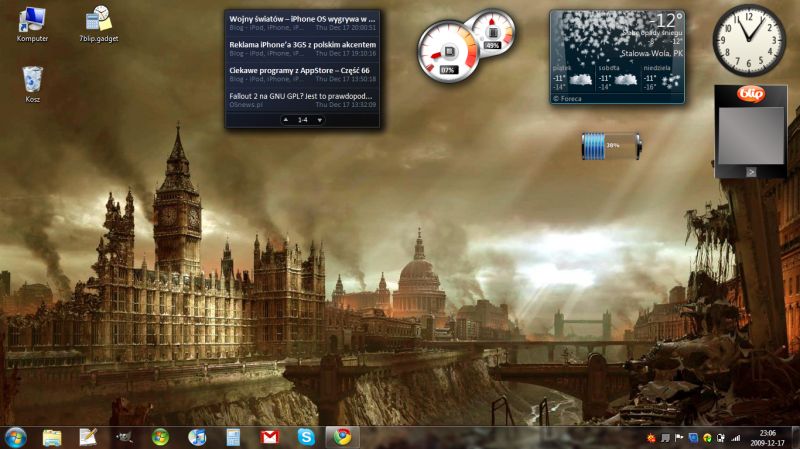Click the "1-4" feed page indicator
The image size is (800, 449).
303,120
